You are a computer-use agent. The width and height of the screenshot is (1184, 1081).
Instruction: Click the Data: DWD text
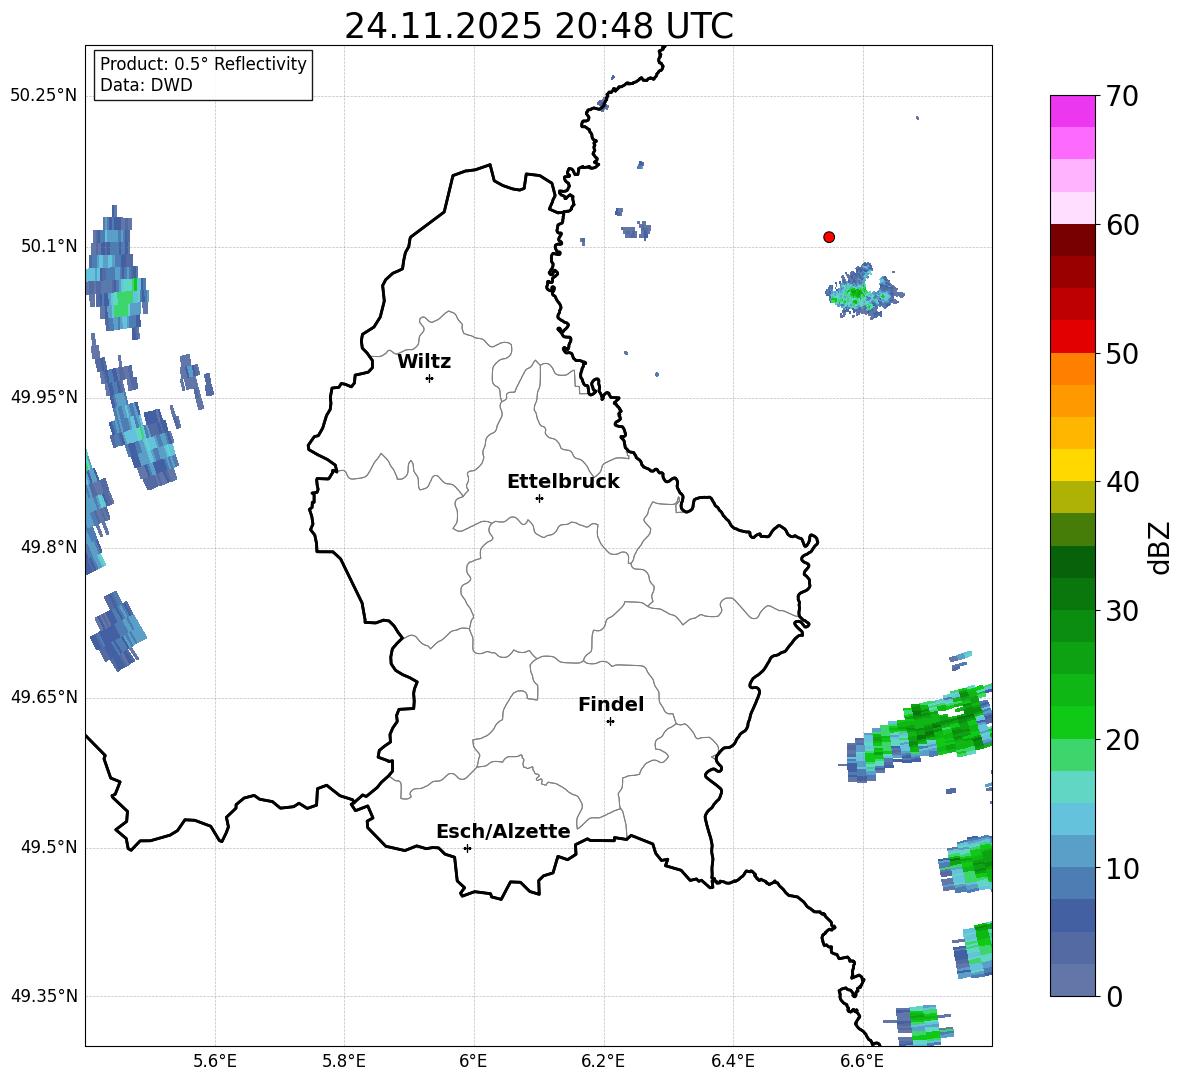click(x=146, y=85)
